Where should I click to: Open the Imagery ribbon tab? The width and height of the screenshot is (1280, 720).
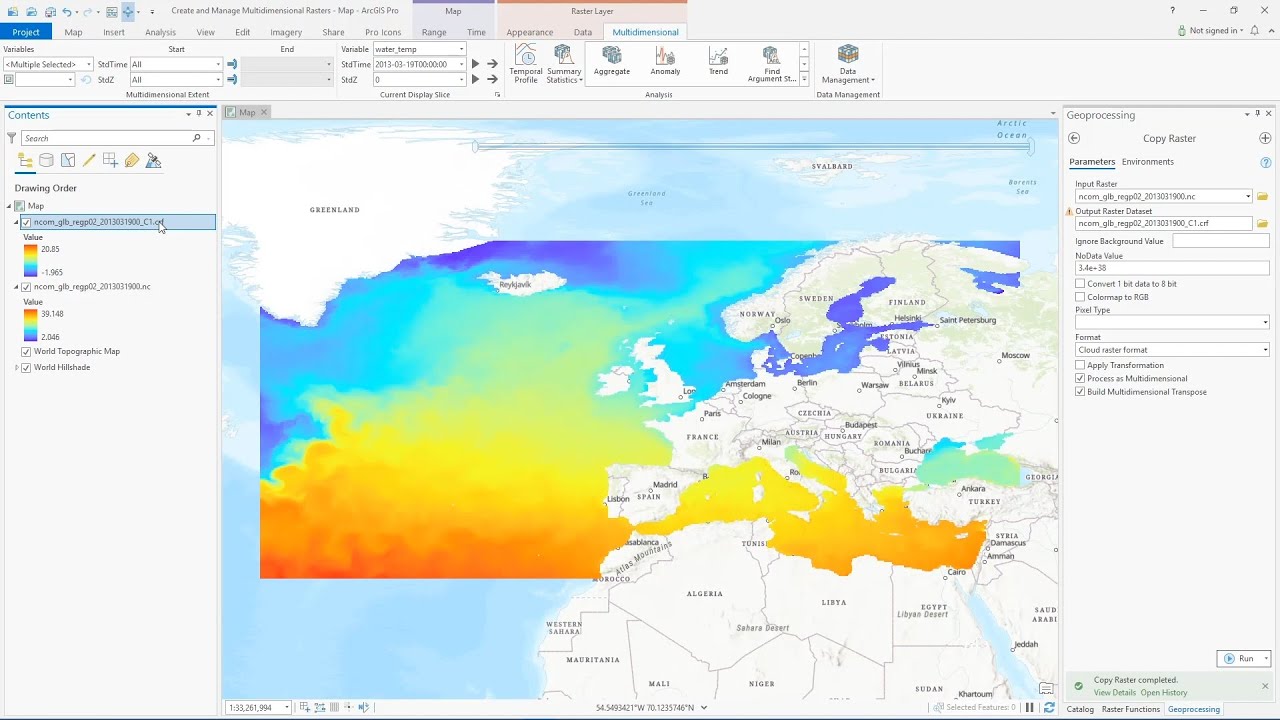pos(286,32)
